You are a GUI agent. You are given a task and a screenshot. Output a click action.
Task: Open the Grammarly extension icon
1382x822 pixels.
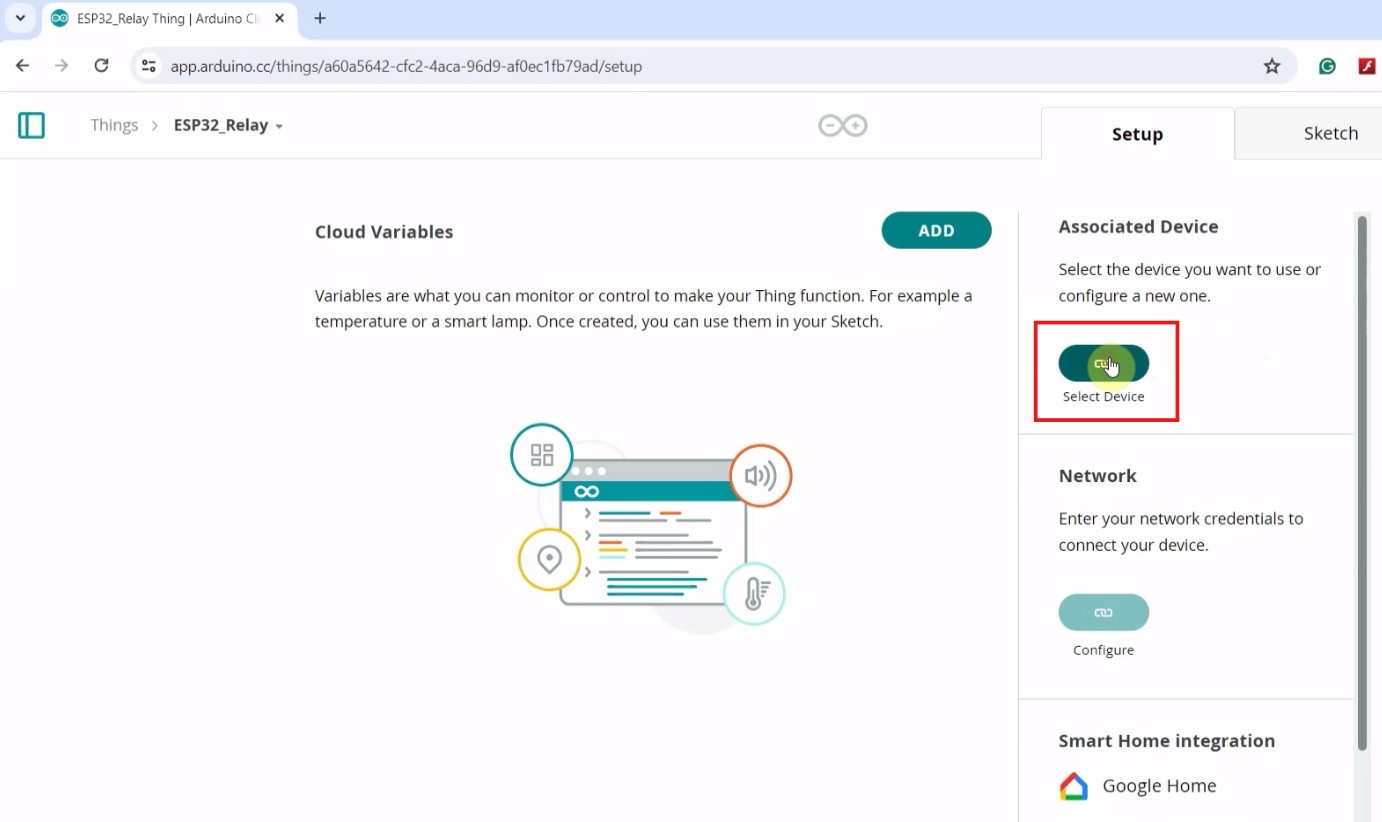[x=1327, y=66]
